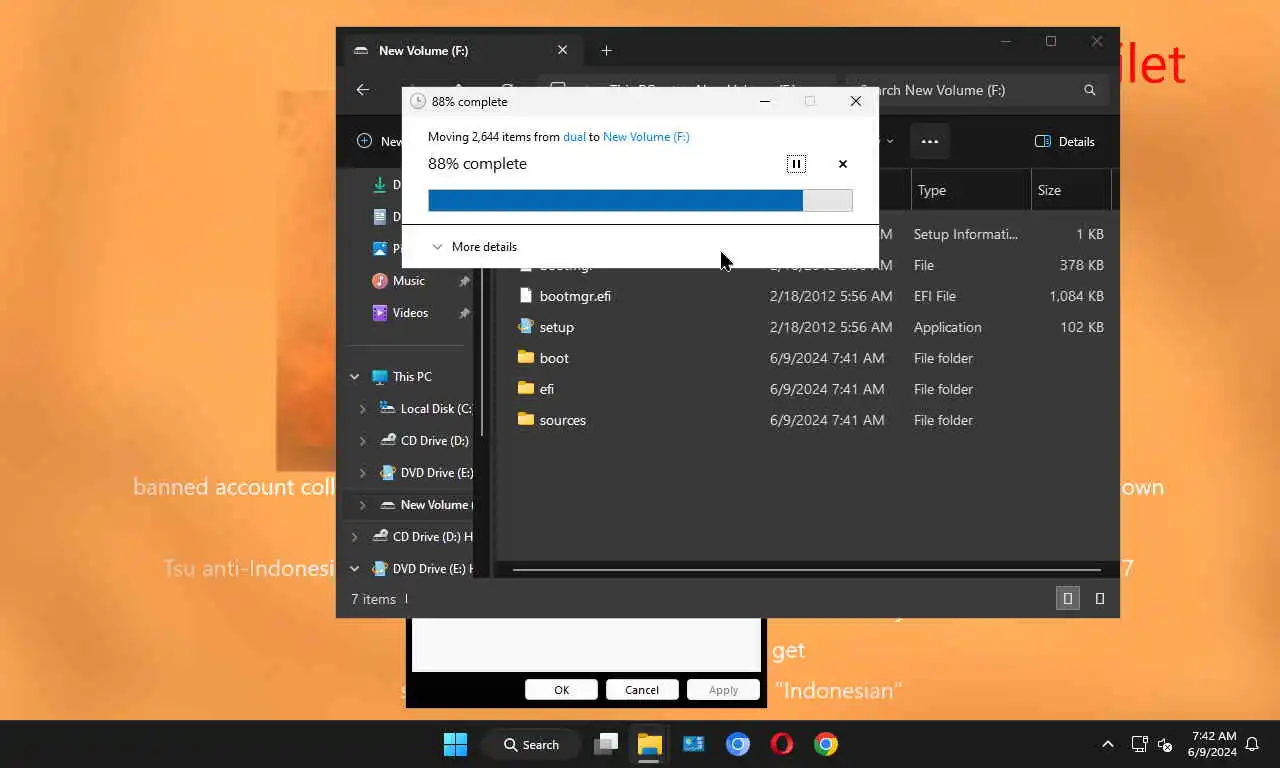Screen dimensions: 1280x768
Task: Switch to large thumbnails view icon
Action: point(1100,599)
